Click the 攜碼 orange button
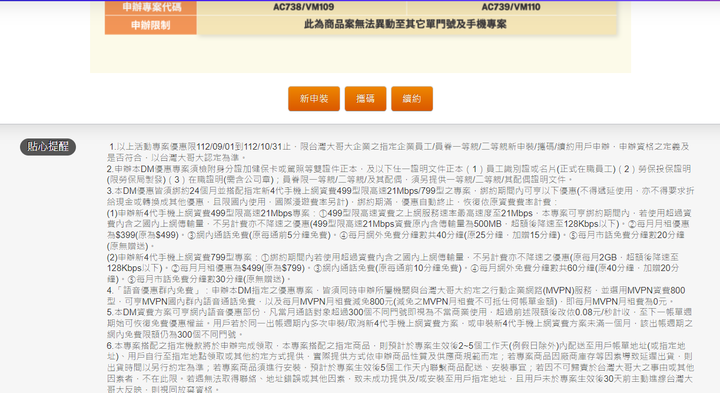 pos(366,99)
